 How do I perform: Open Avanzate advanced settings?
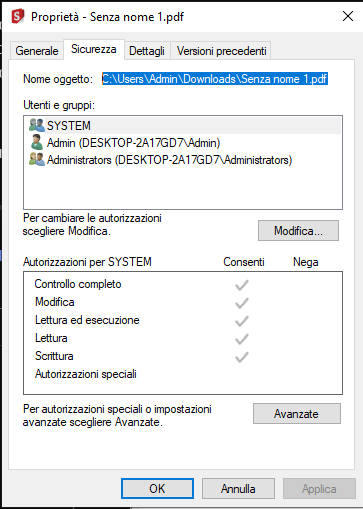pyautogui.click(x=297, y=414)
